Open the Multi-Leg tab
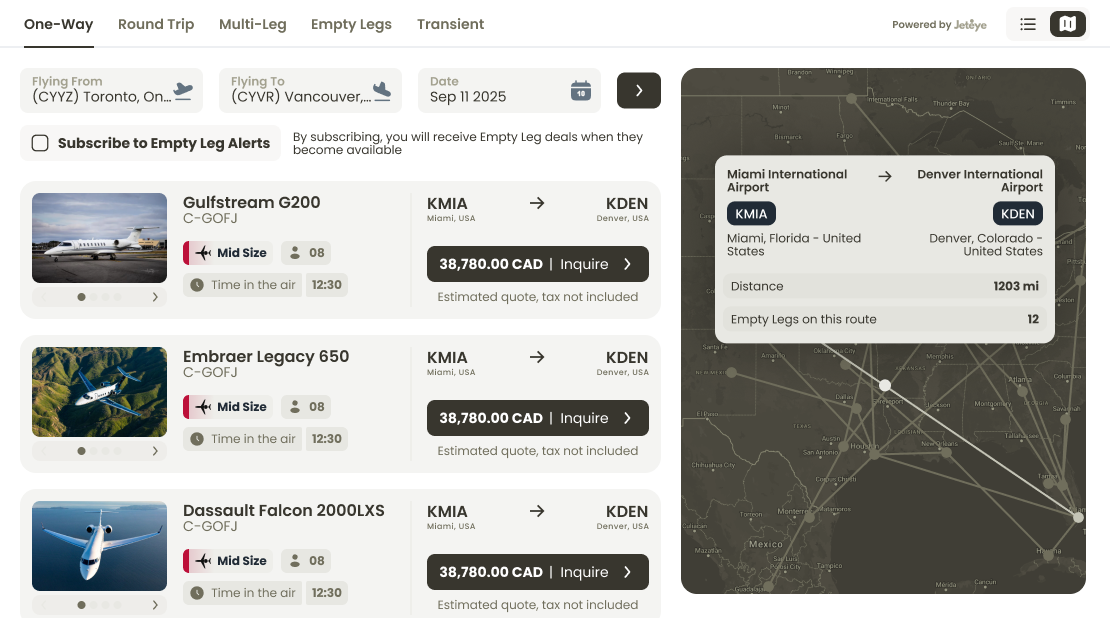The width and height of the screenshot is (1110, 618). (x=253, y=24)
